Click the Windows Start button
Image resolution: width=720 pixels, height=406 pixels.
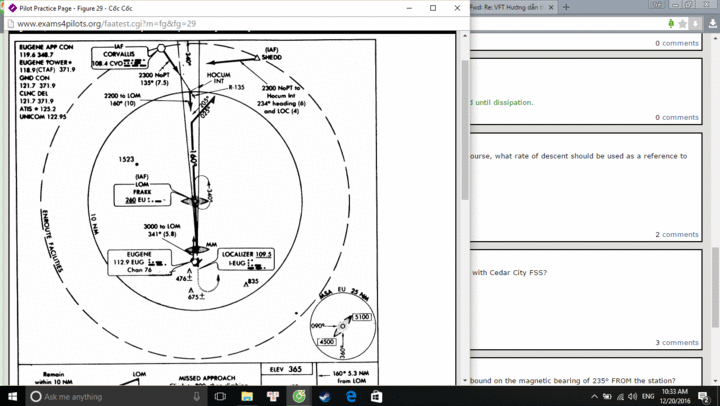pos(12,396)
